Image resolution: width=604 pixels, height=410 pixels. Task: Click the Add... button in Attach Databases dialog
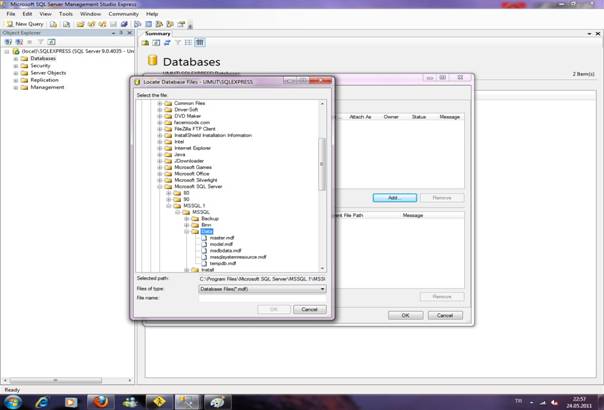tap(395, 198)
